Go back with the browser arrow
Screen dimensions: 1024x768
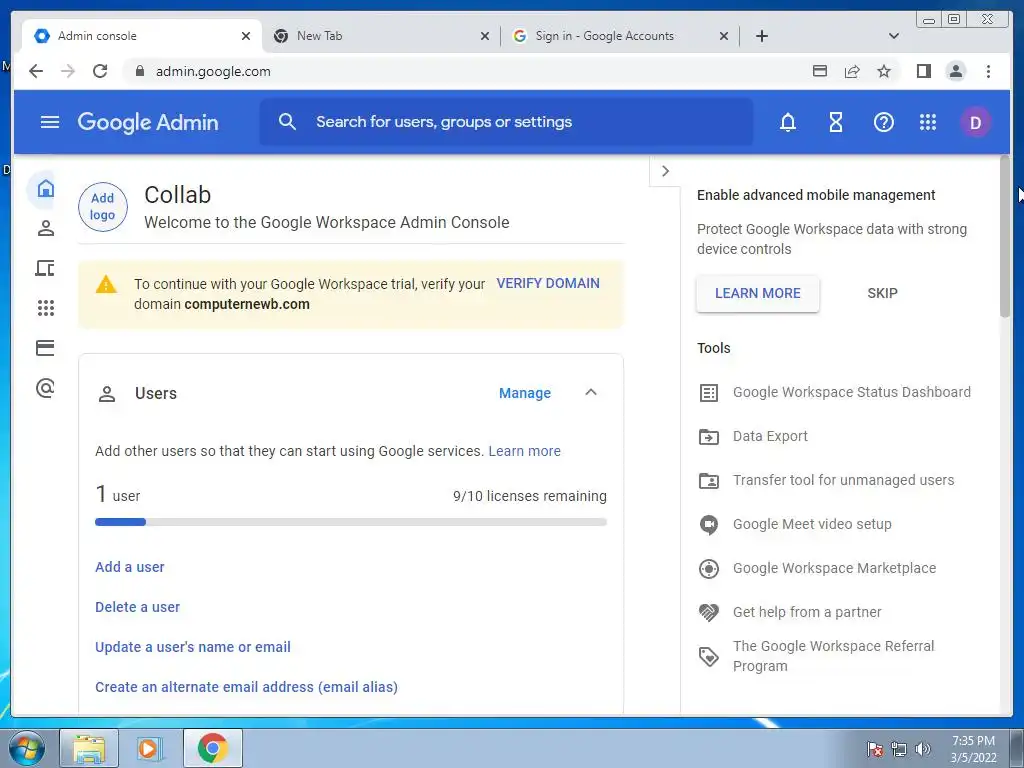pyautogui.click(x=36, y=71)
